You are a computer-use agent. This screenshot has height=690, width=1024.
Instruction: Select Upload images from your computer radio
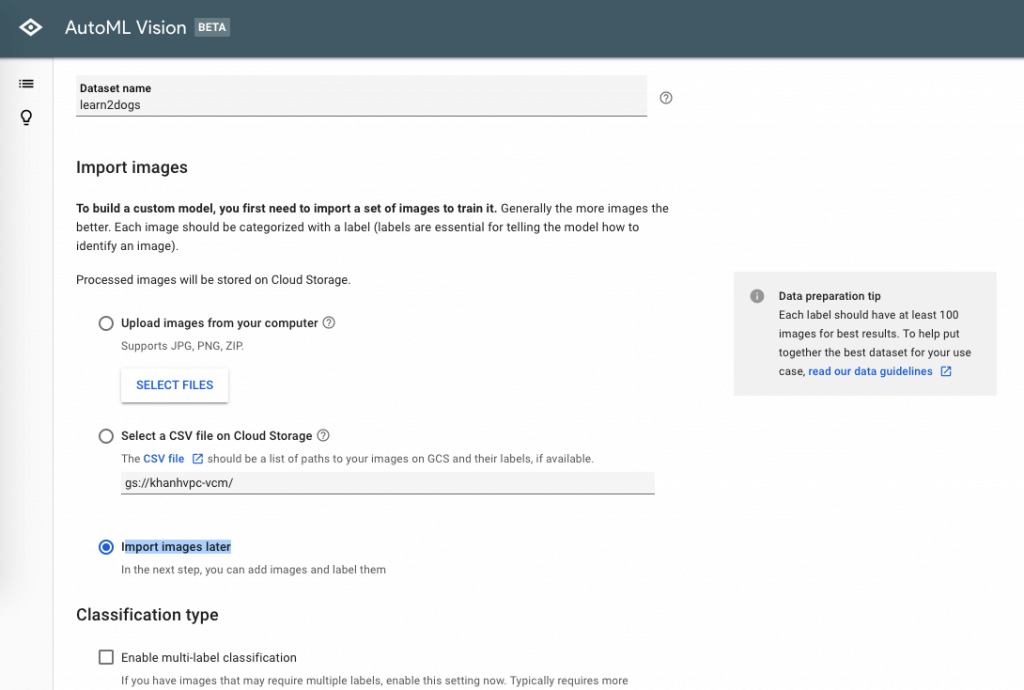106,323
